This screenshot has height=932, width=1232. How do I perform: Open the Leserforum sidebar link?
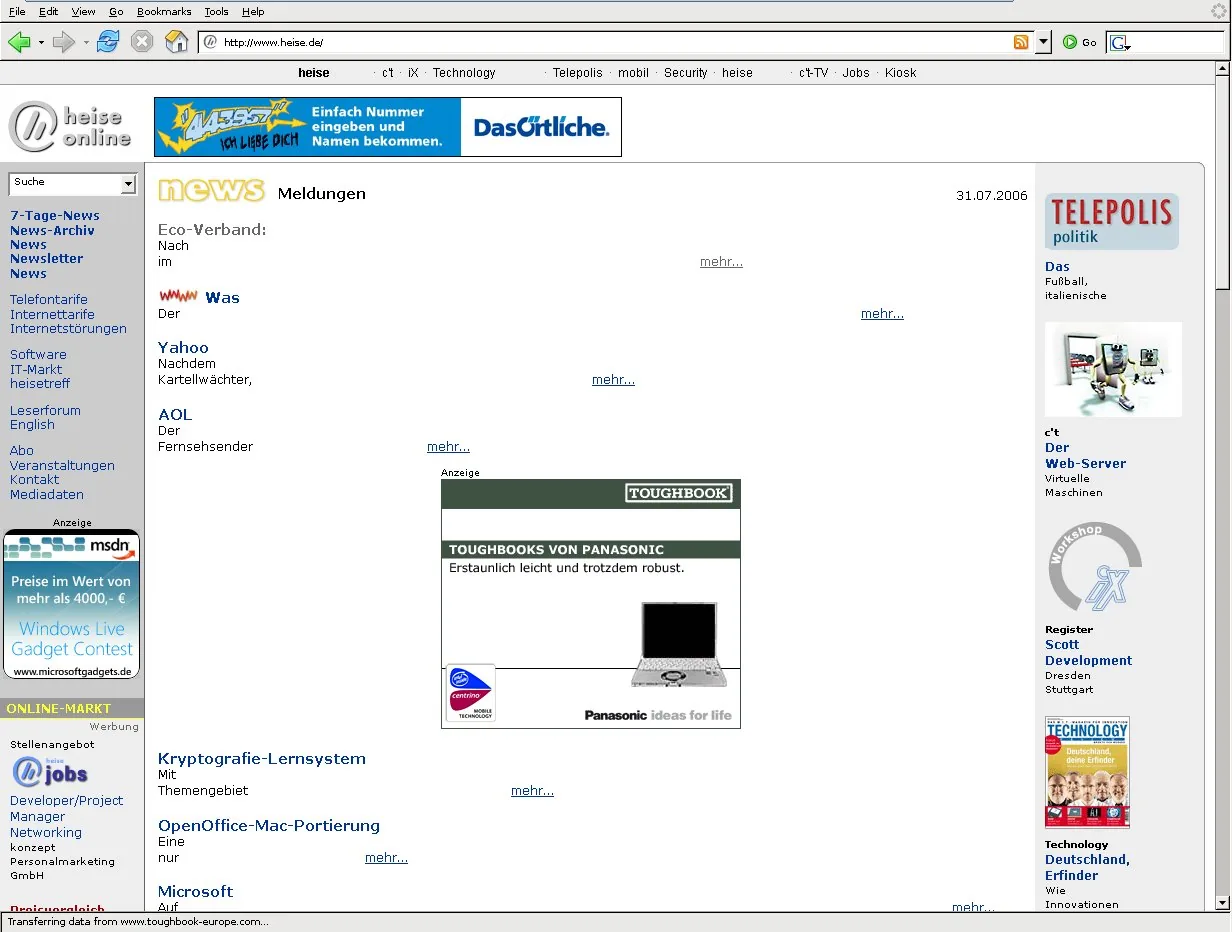pyautogui.click(x=45, y=411)
